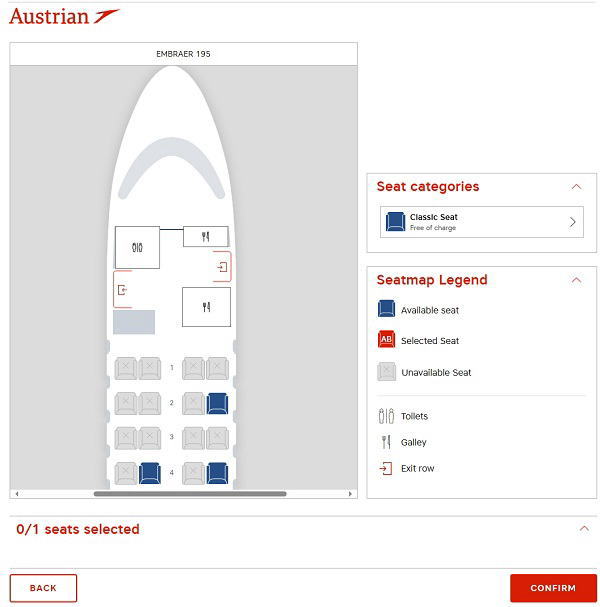Collapse the Seat categories panel

576,187
